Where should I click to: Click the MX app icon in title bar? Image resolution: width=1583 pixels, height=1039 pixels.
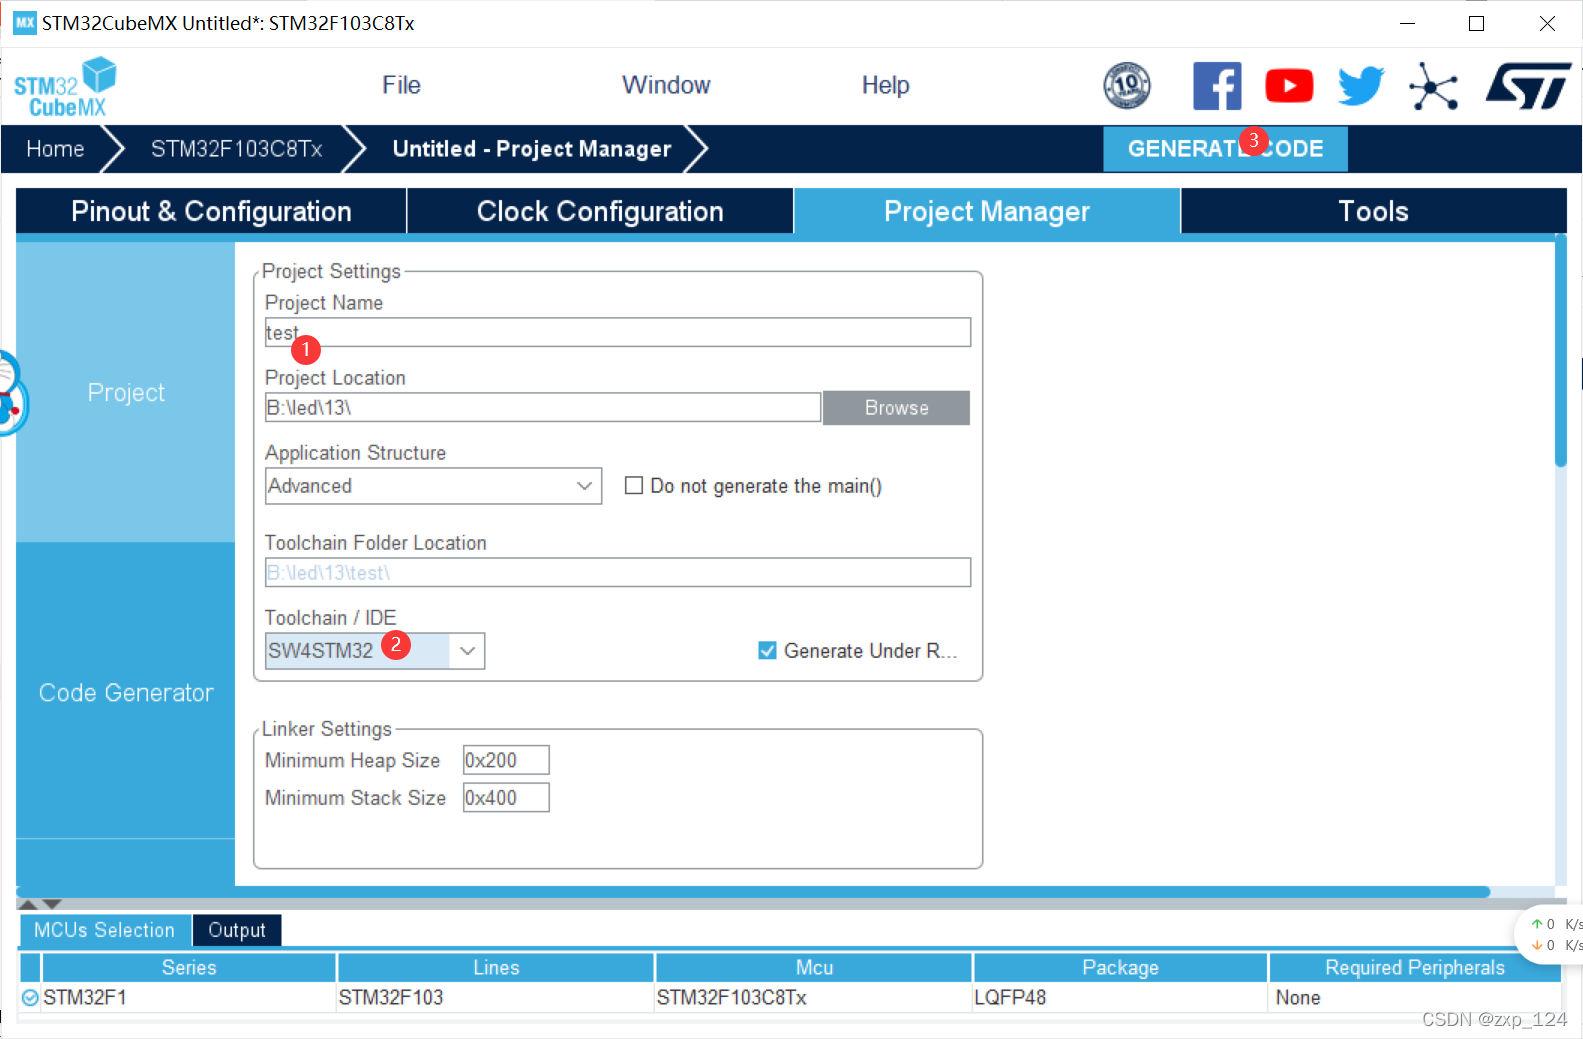[x=25, y=23]
